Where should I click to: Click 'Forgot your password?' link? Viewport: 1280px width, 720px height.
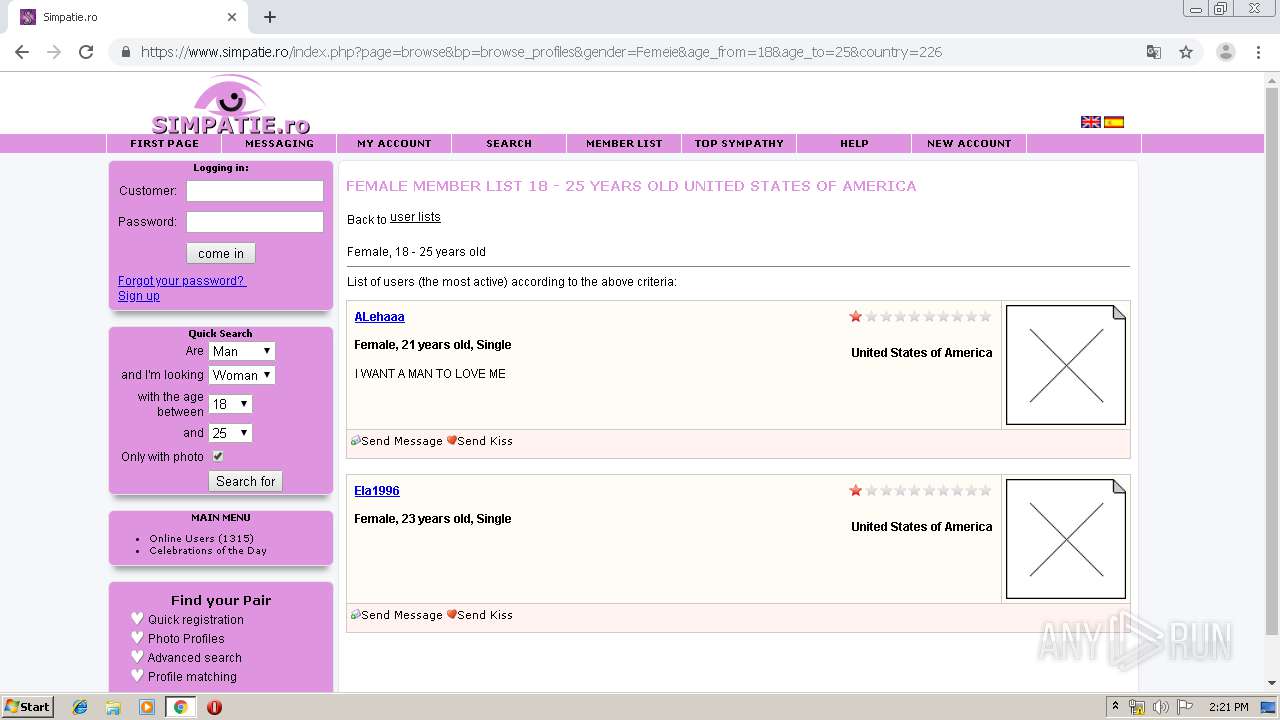[x=182, y=281]
